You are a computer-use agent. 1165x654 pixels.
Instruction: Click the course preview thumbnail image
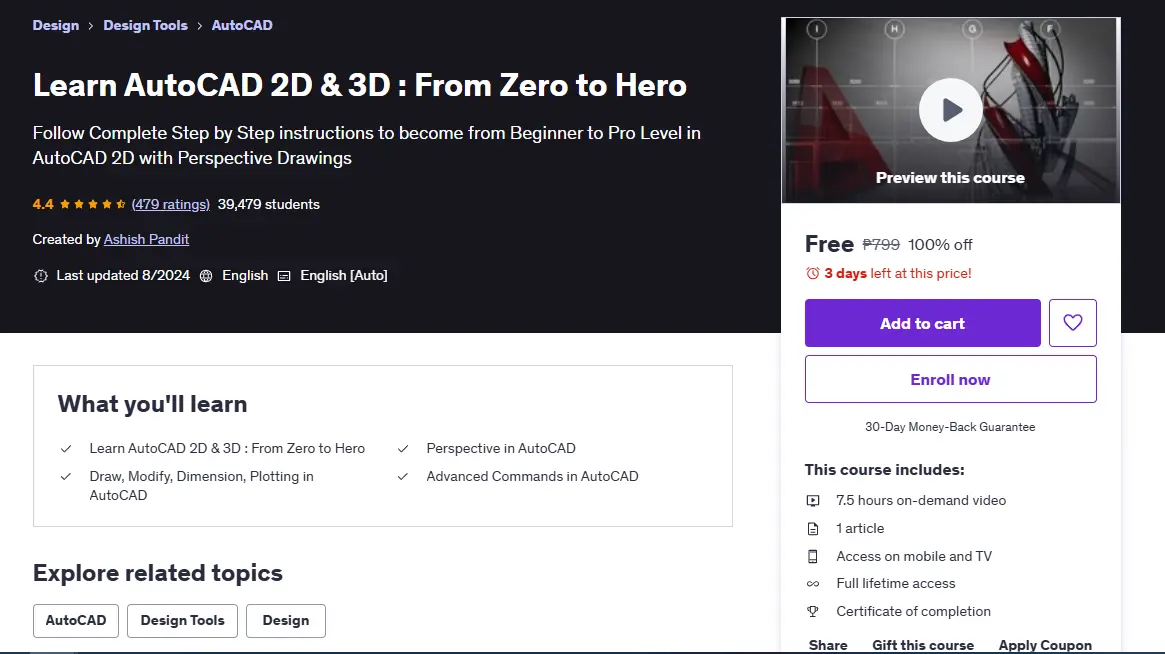pyautogui.click(x=950, y=110)
